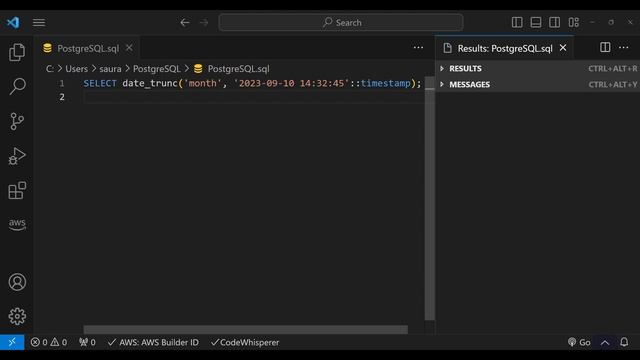Click the Go Live status item
This screenshot has width=640, height=360.
[x=579, y=342]
